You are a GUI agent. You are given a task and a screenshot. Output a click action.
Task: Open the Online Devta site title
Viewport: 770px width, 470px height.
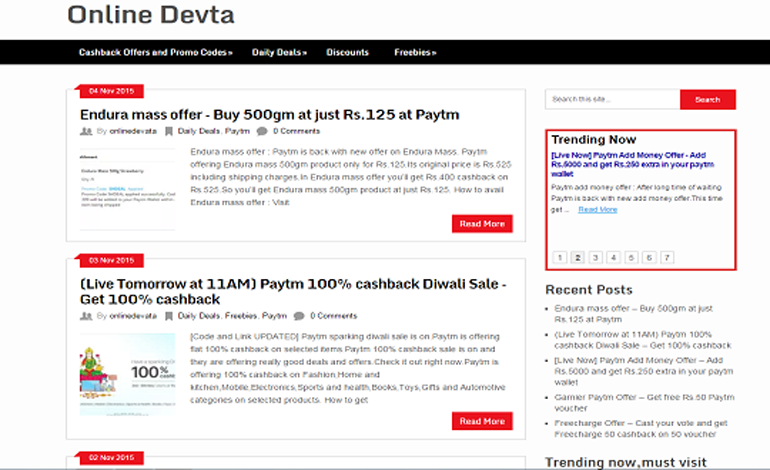[151, 15]
